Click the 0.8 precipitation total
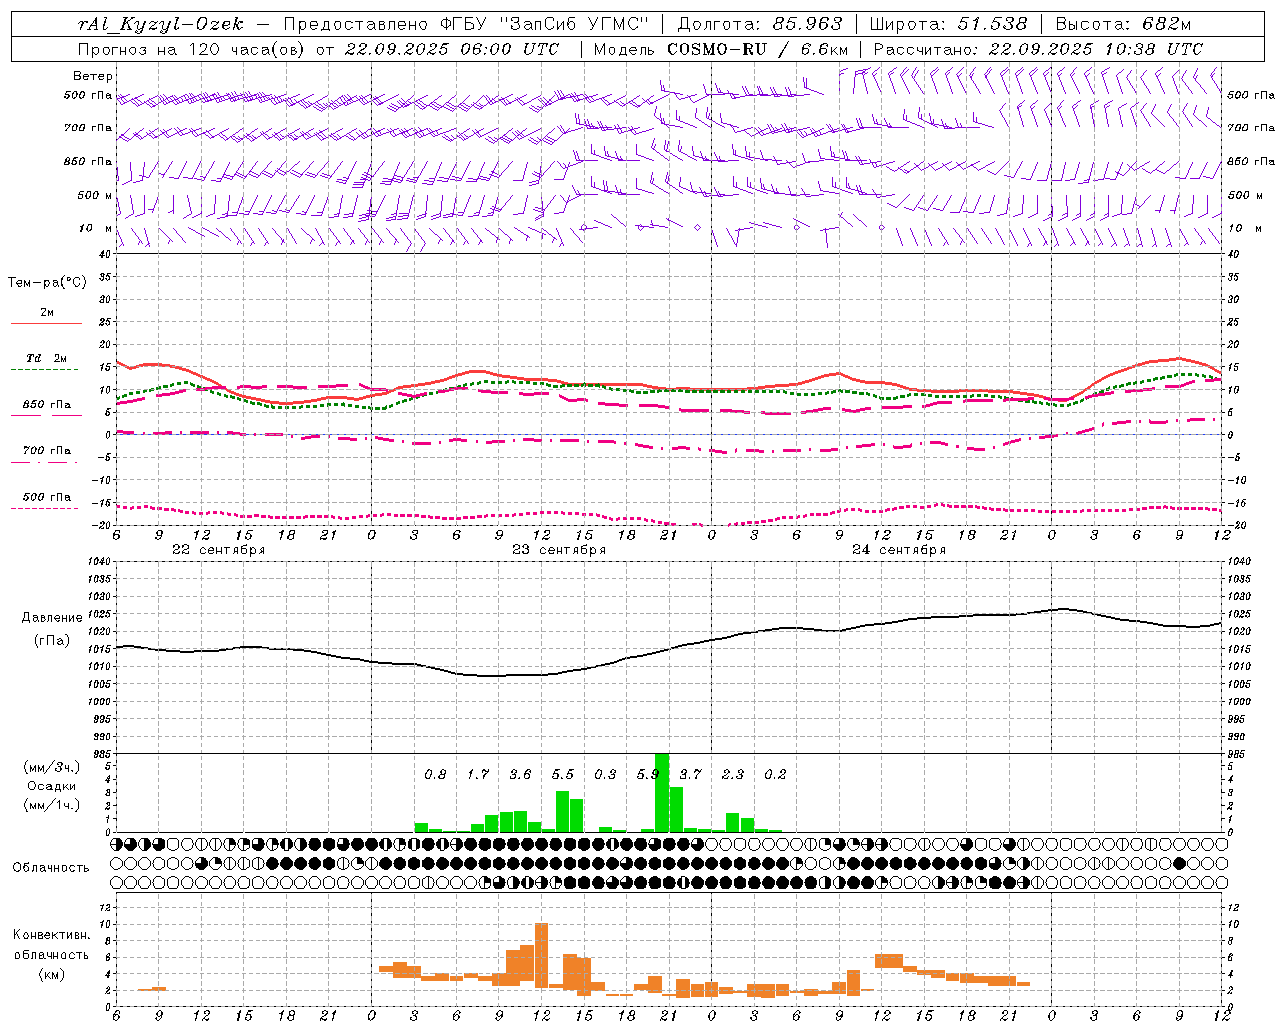The width and height of the screenshot is (1280, 1024). pyautogui.click(x=435, y=775)
